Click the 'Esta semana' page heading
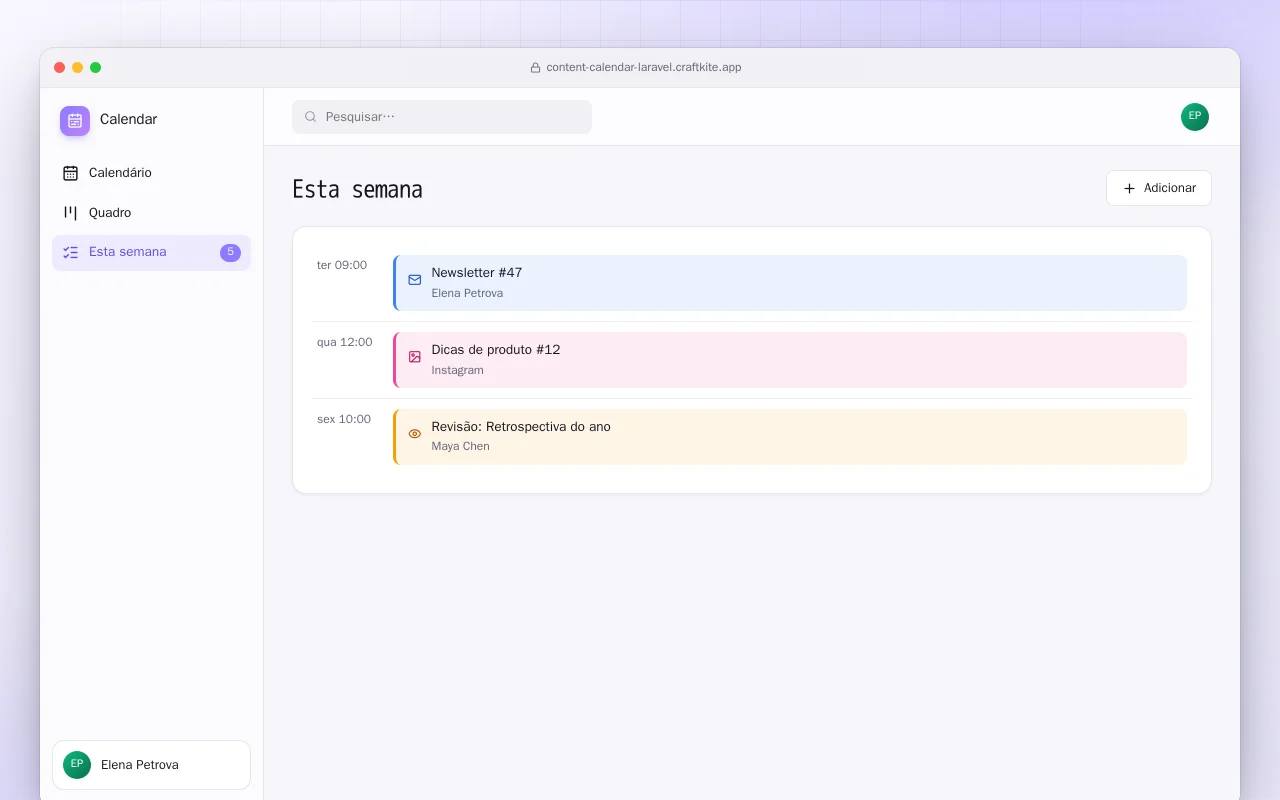Screen dimensions: 1280x800 357,189
